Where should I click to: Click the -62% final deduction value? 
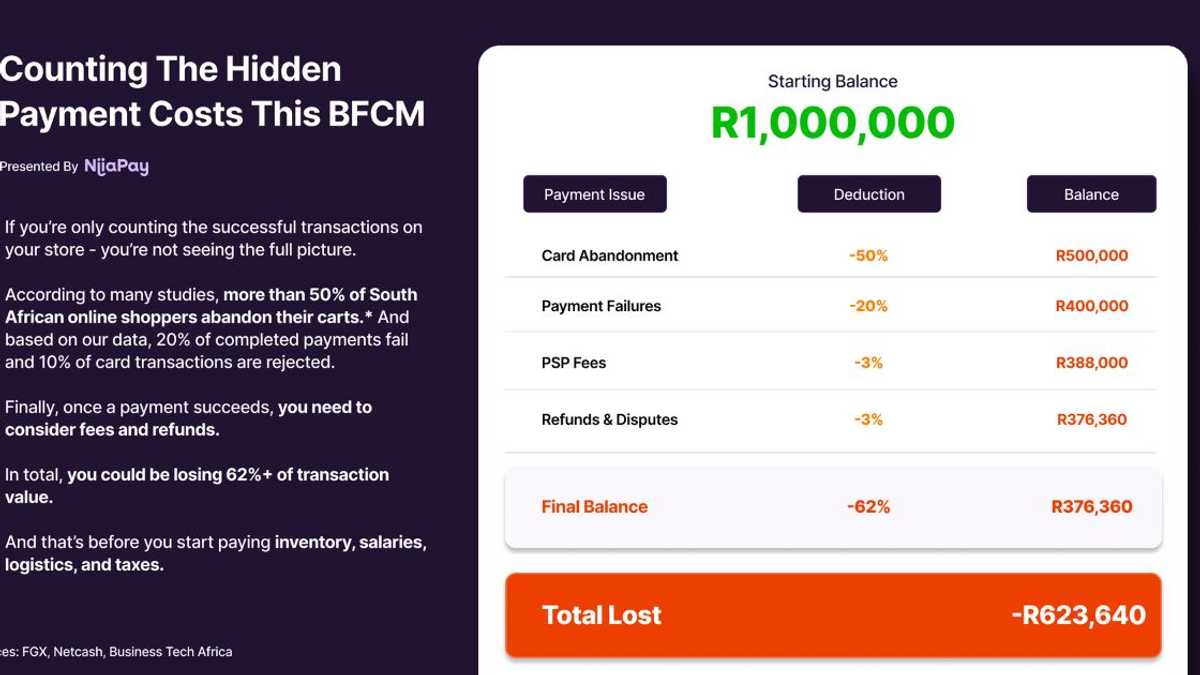click(x=868, y=507)
